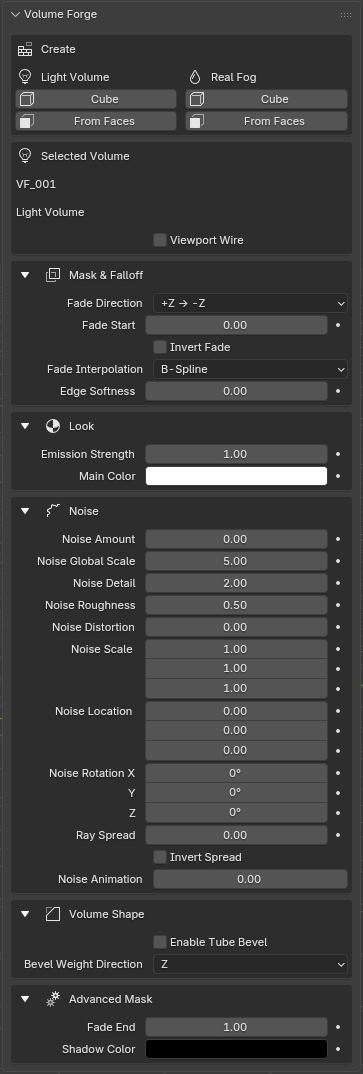Viewport: 363px width, 1074px height.
Task: Select the VF_001 volume name text
Action: [36, 184]
